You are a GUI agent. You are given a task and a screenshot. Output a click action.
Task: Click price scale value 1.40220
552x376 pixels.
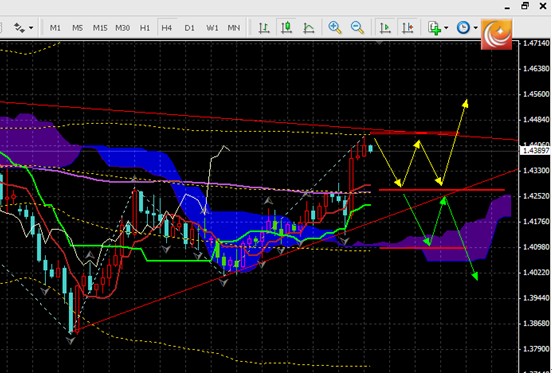click(536, 272)
